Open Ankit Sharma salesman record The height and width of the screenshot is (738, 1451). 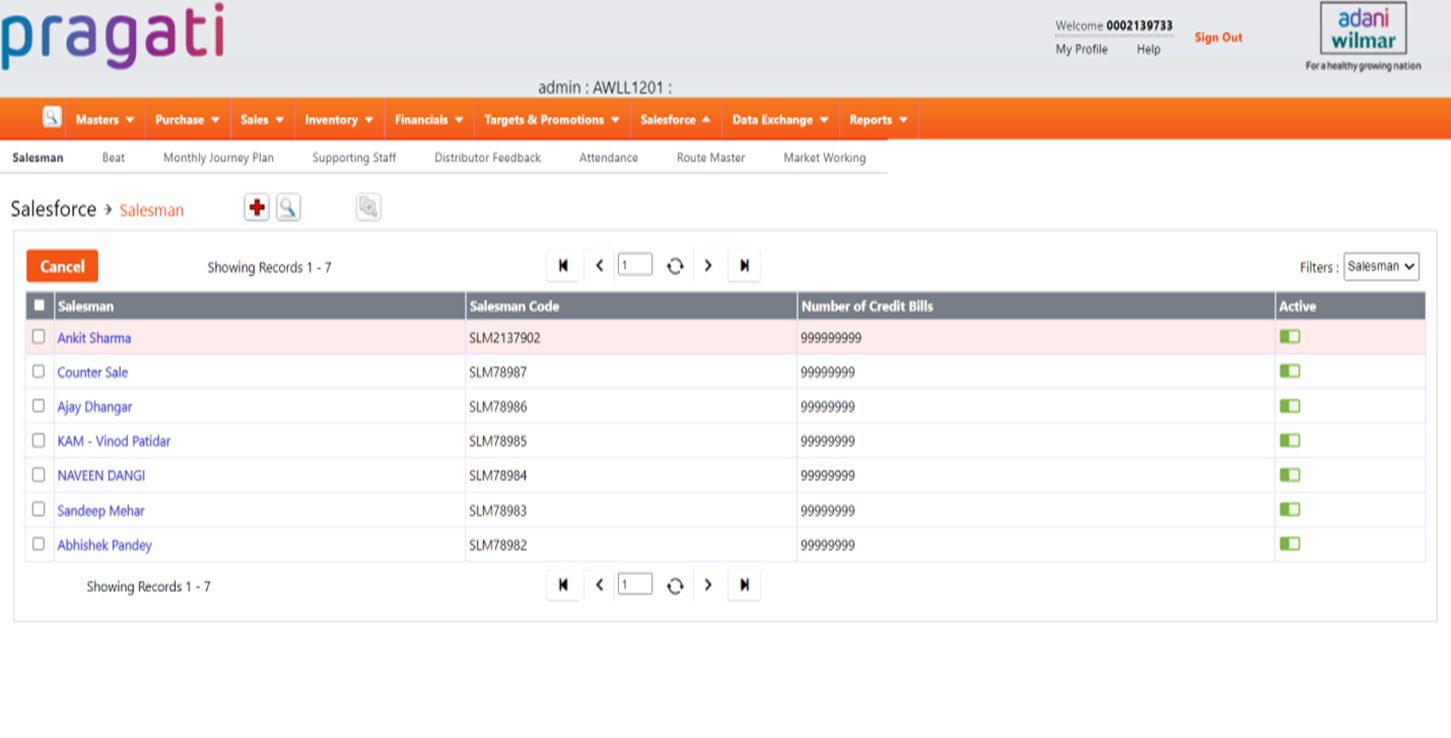(94, 338)
